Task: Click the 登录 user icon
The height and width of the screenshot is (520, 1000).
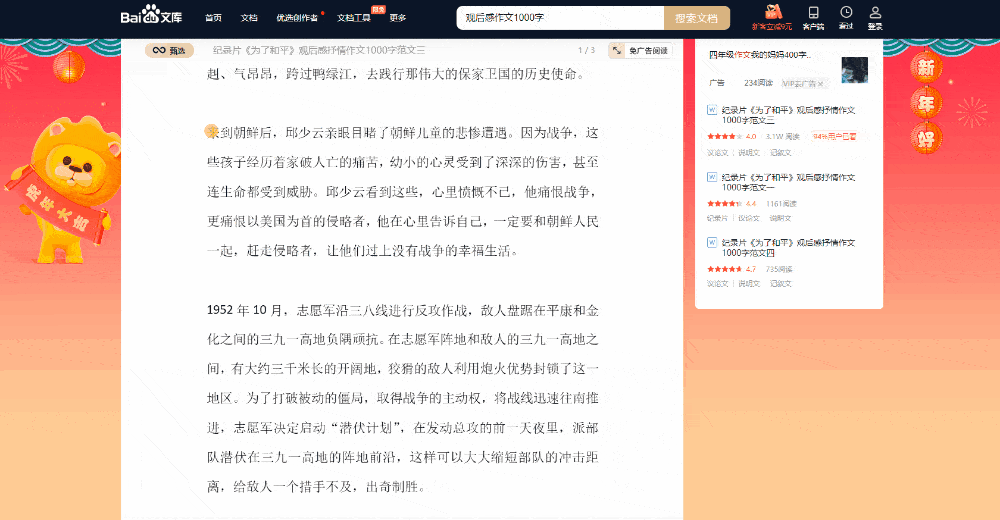Action: click(875, 17)
